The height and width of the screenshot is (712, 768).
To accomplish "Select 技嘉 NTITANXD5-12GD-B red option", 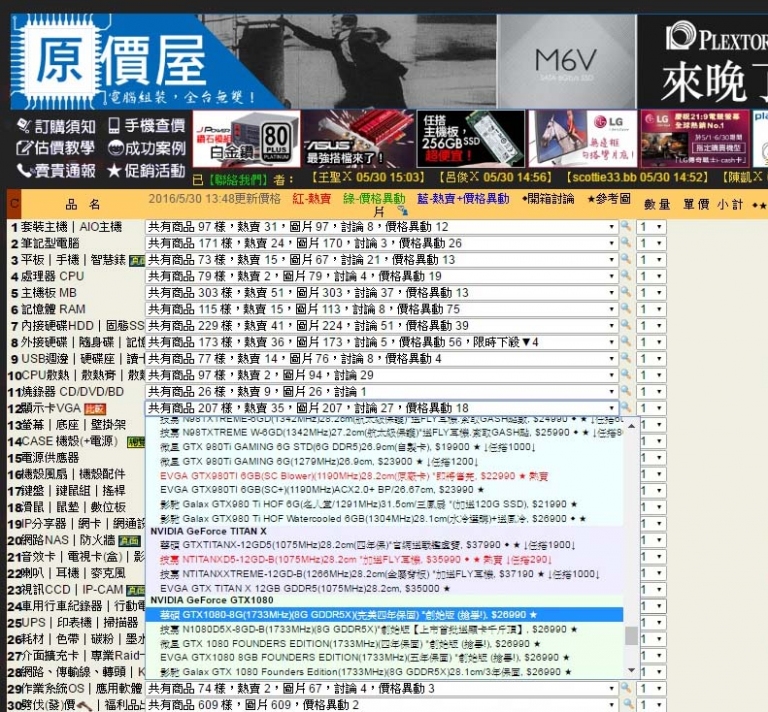I will [384, 559].
